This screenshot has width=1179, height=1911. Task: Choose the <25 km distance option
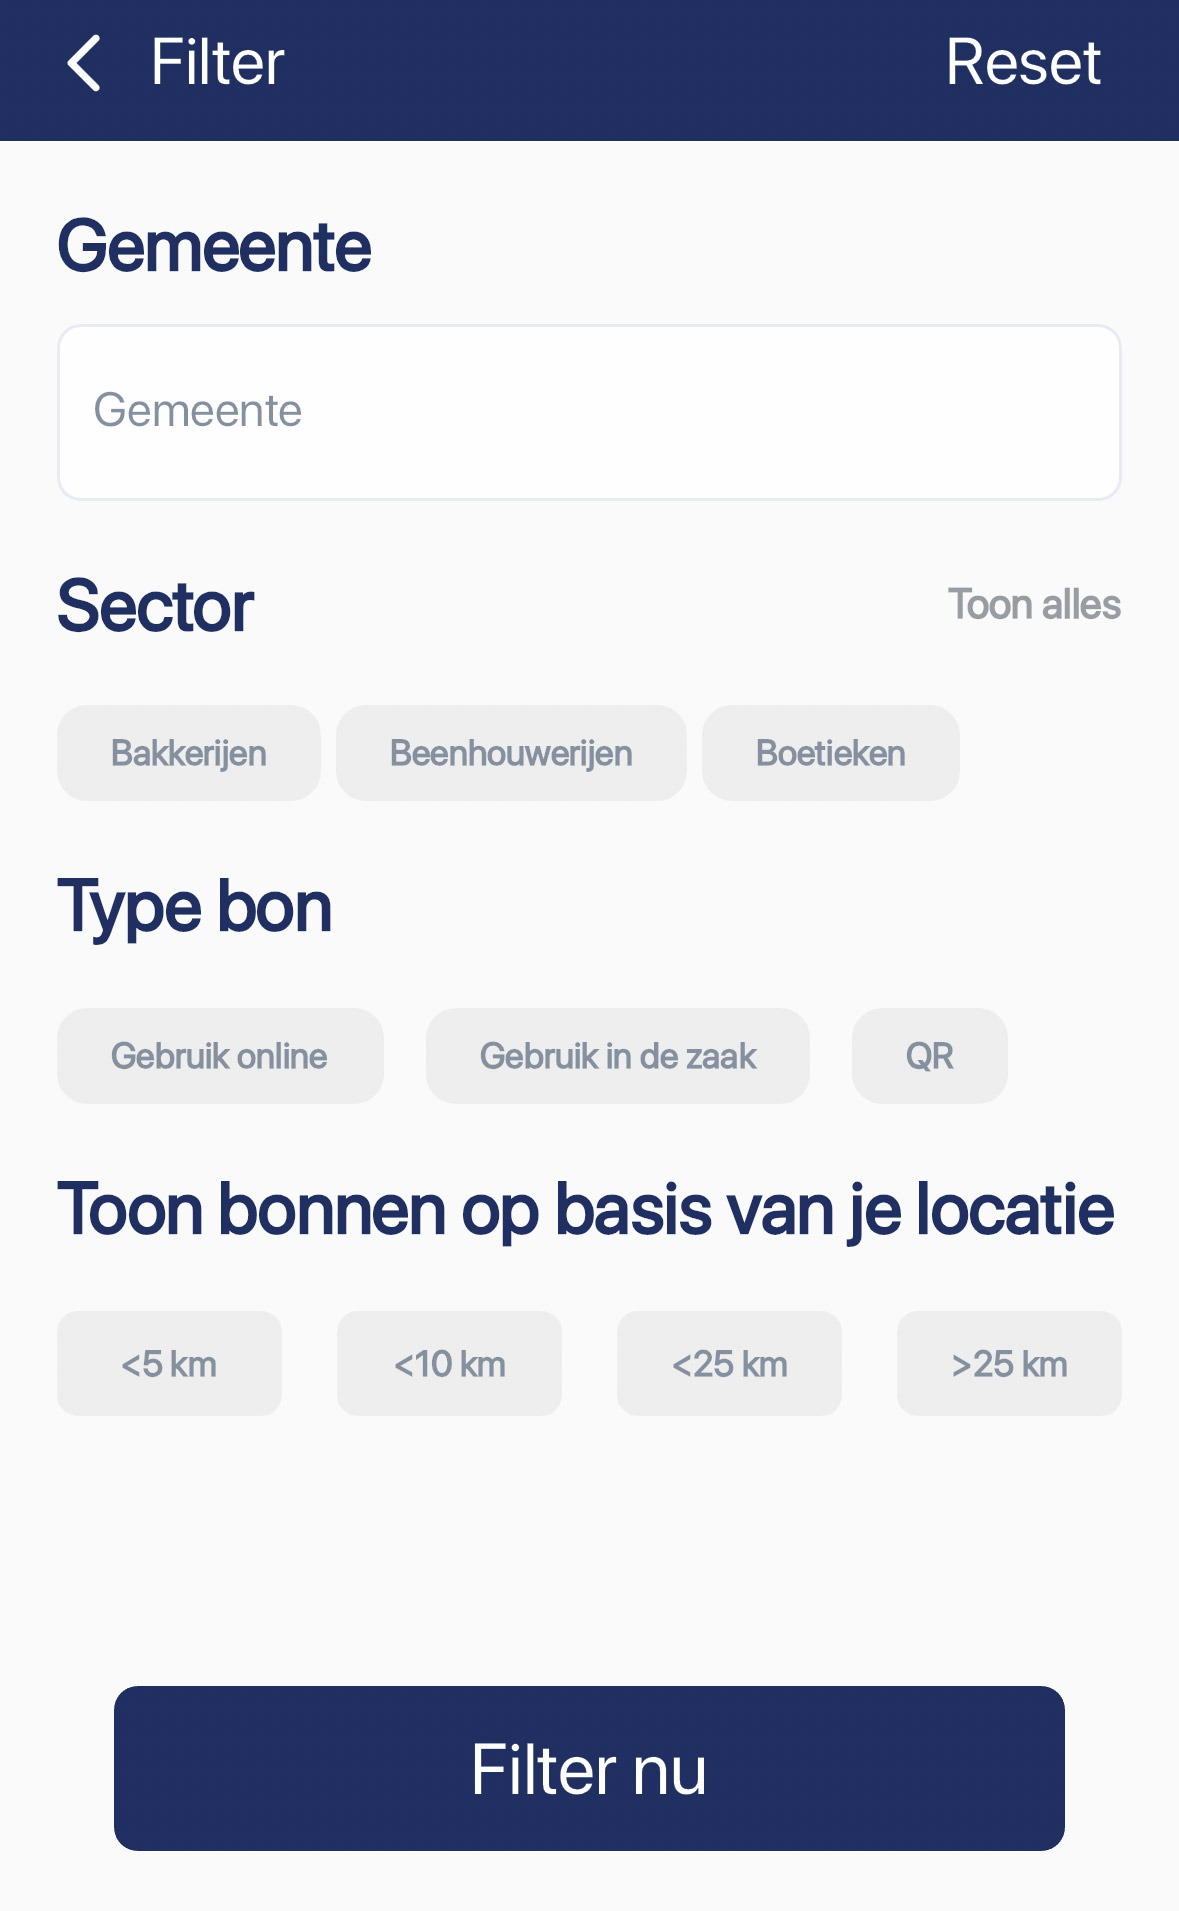coord(729,1364)
